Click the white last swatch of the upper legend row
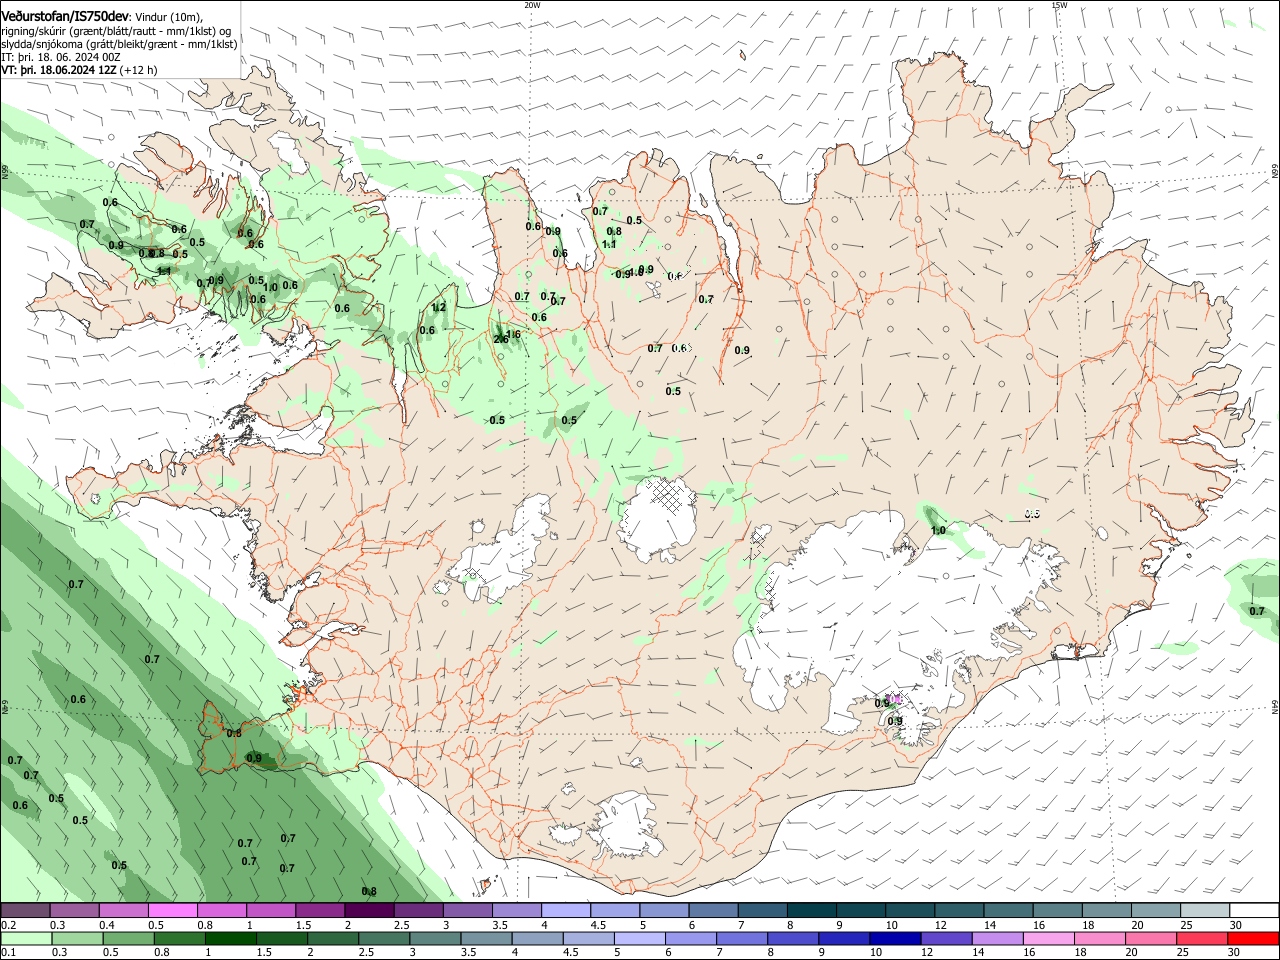 pos(1254,911)
